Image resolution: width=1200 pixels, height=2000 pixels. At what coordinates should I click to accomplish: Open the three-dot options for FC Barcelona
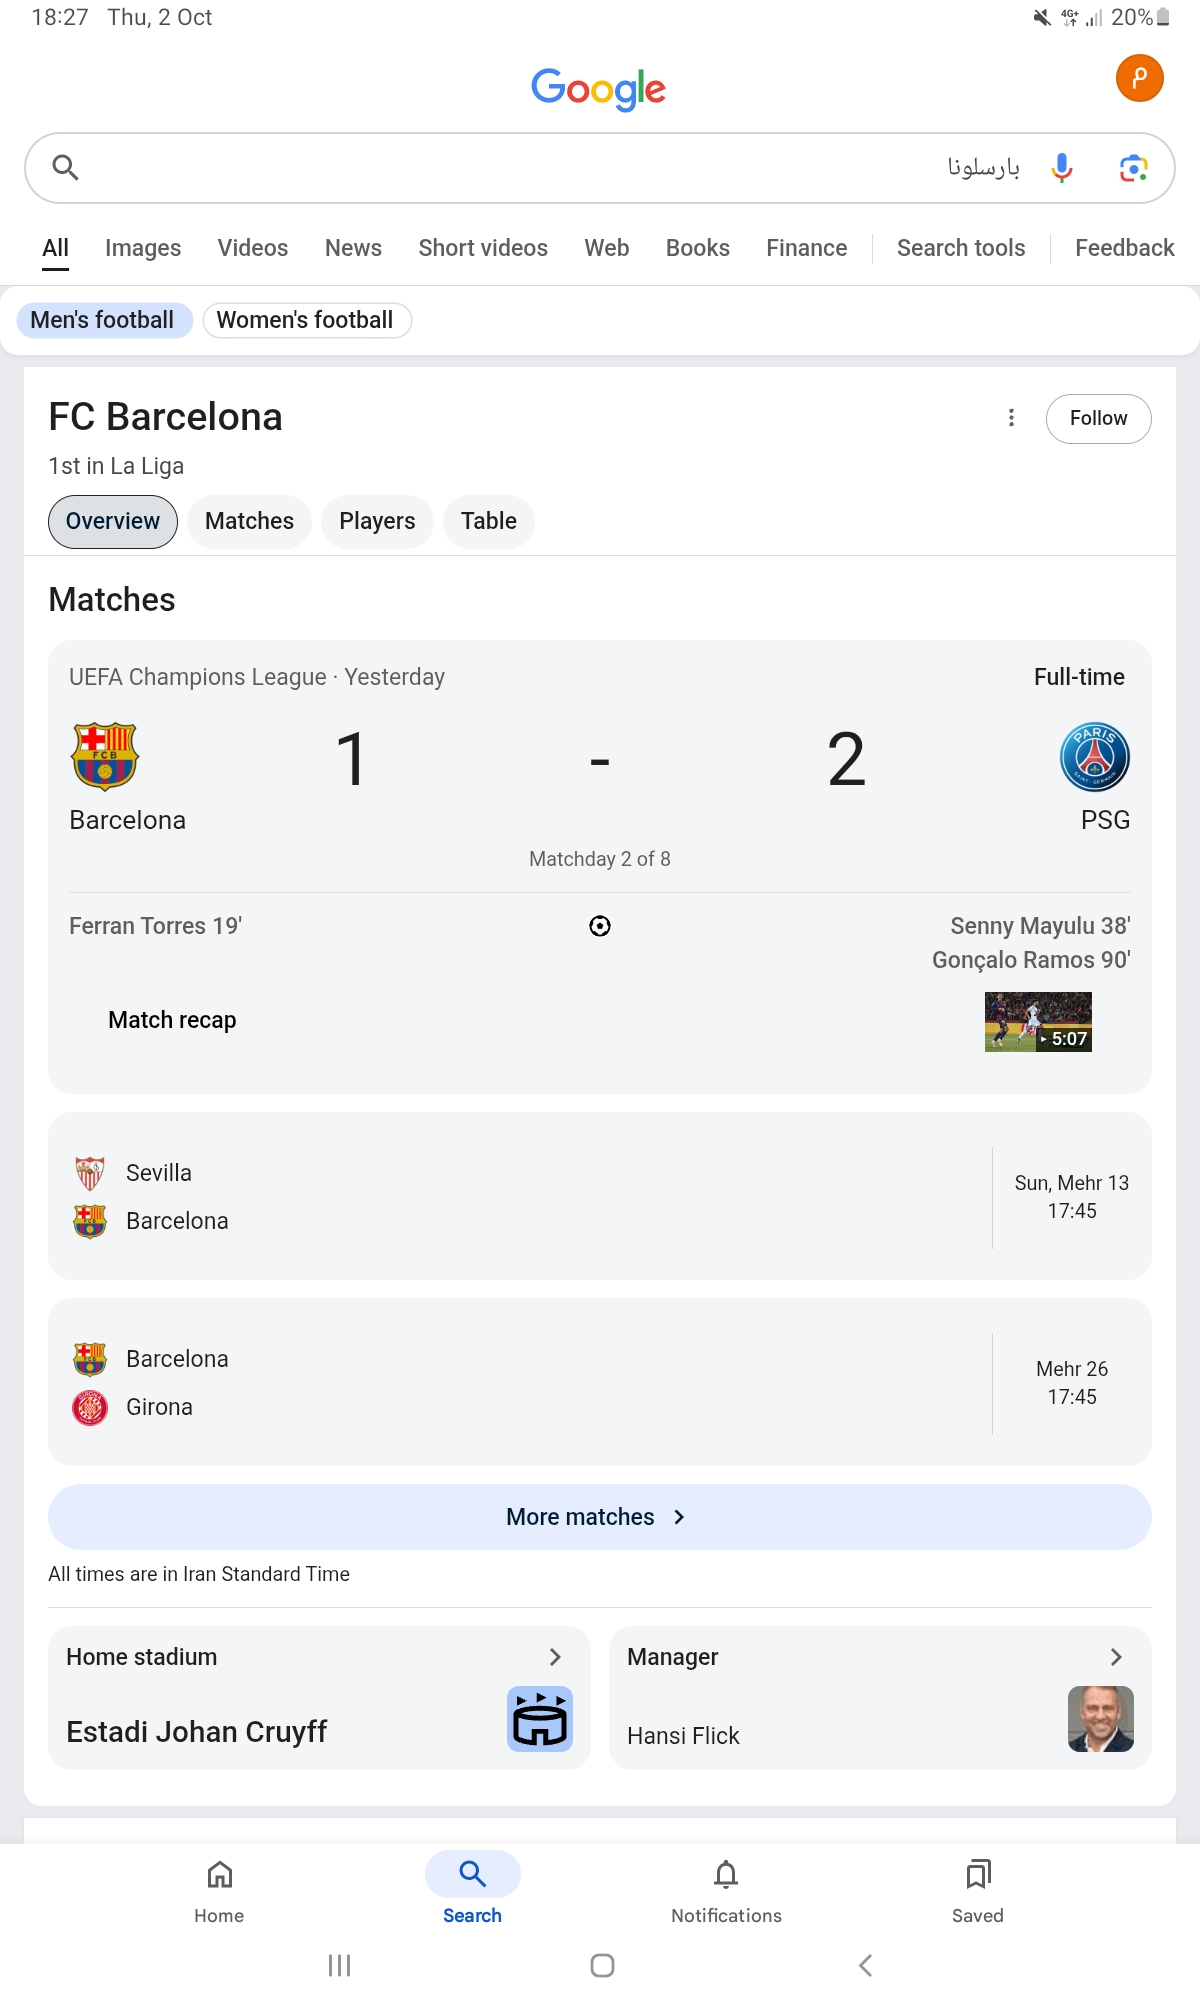click(x=1011, y=418)
